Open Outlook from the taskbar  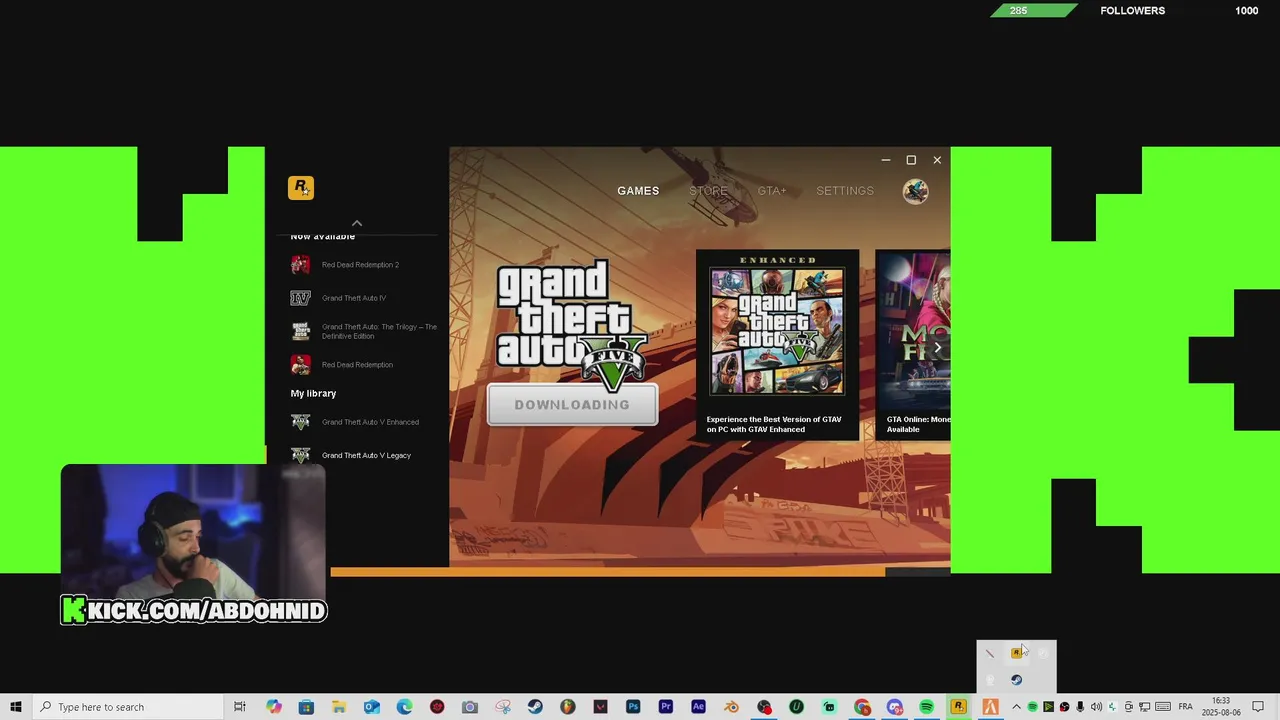coord(372,707)
